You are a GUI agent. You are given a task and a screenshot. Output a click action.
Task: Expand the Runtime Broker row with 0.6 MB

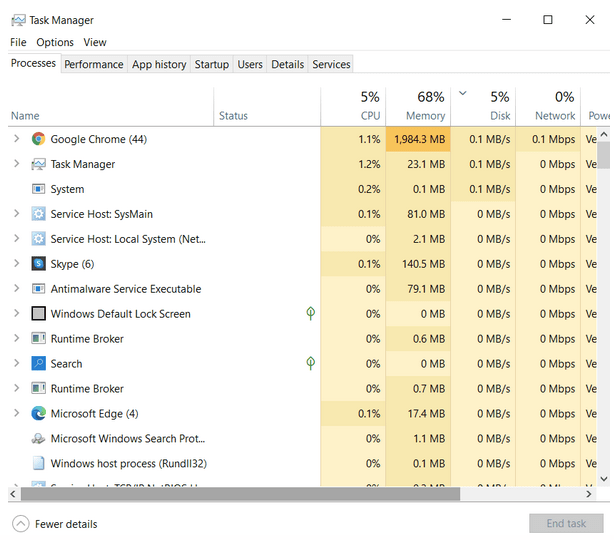[x=16, y=338]
